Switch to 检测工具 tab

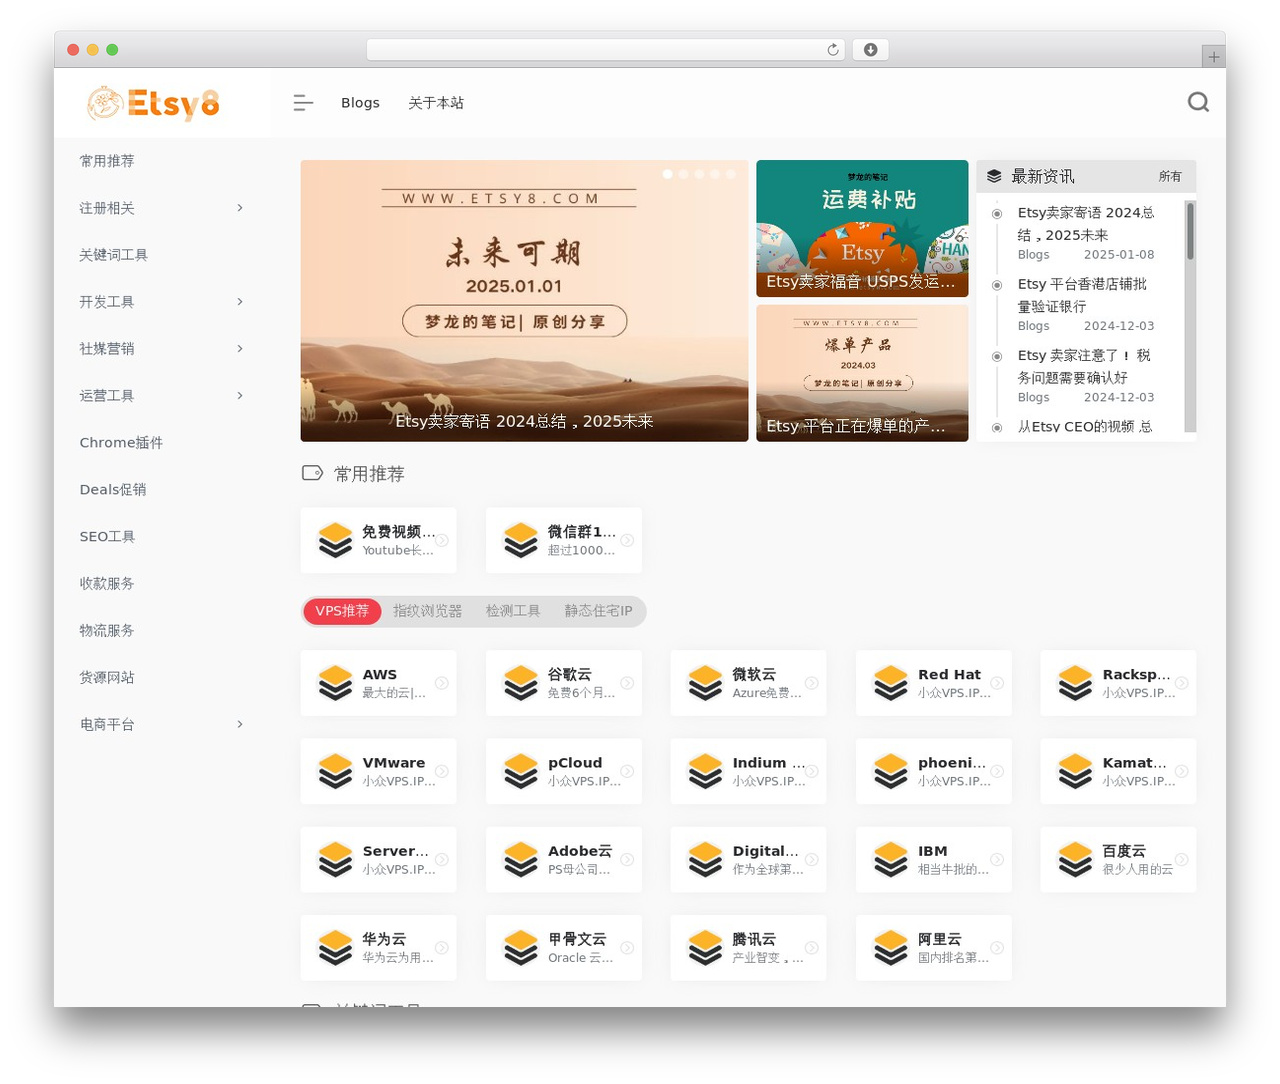[513, 611]
